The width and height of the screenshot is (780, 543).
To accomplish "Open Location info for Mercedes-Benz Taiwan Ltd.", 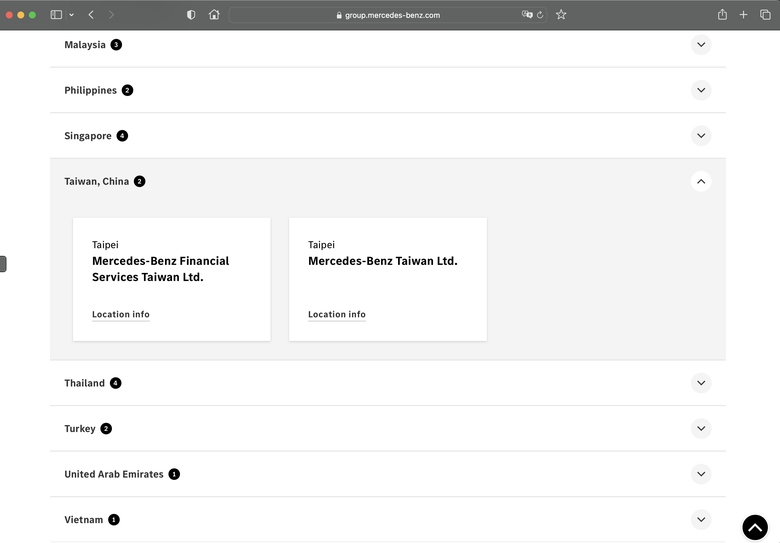I will point(337,314).
